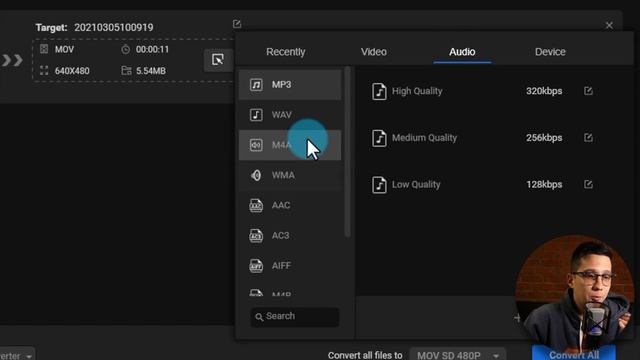Choose High Quality 320kbps preset
This screenshot has width=640, height=360.
pos(482,91)
